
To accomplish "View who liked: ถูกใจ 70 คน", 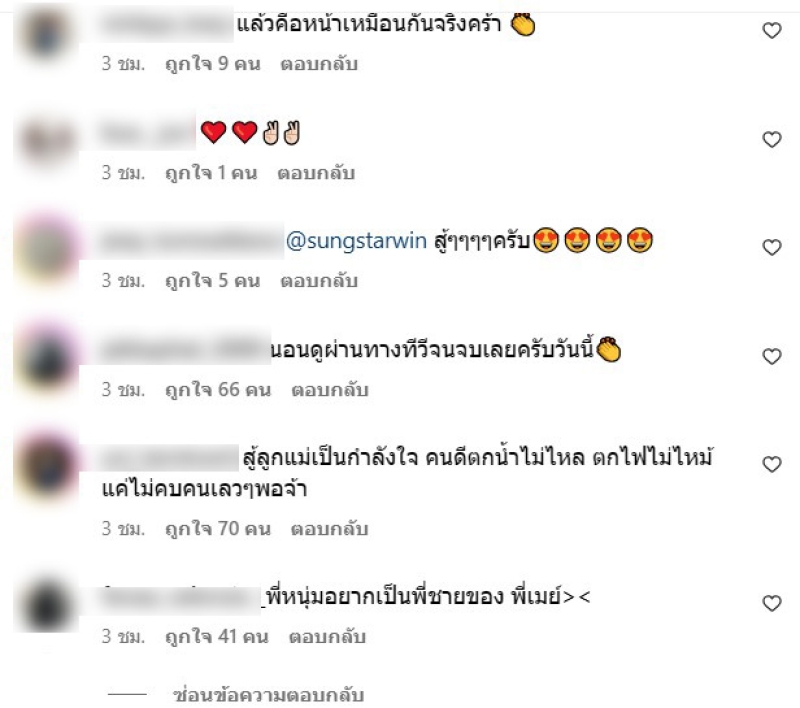I will pos(218,529).
